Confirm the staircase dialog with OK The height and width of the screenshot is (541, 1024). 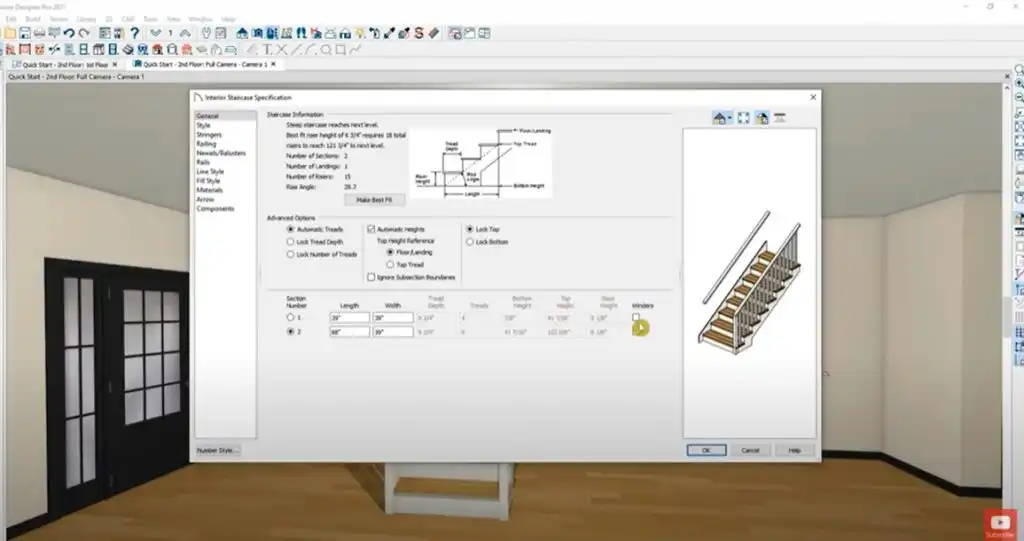[x=706, y=450]
